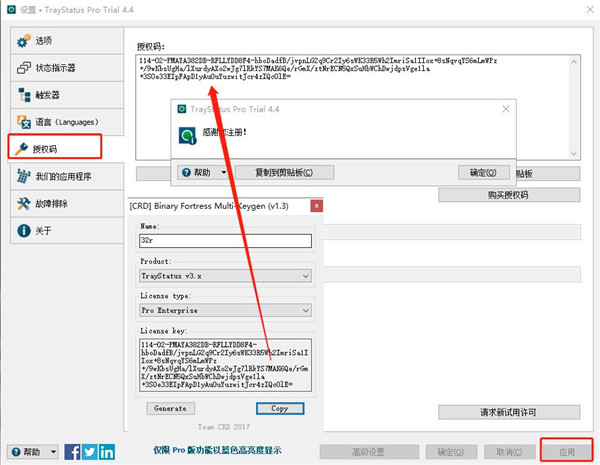
Task: Open the Facebook link icon
Action: click(72, 452)
